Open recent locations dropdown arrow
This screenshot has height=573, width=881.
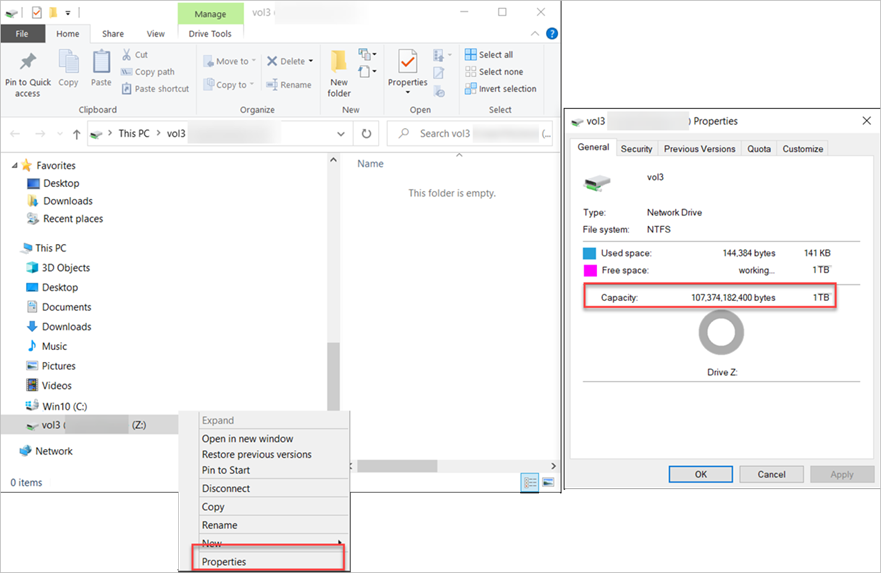pyautogui.click(x=60, y=134)
